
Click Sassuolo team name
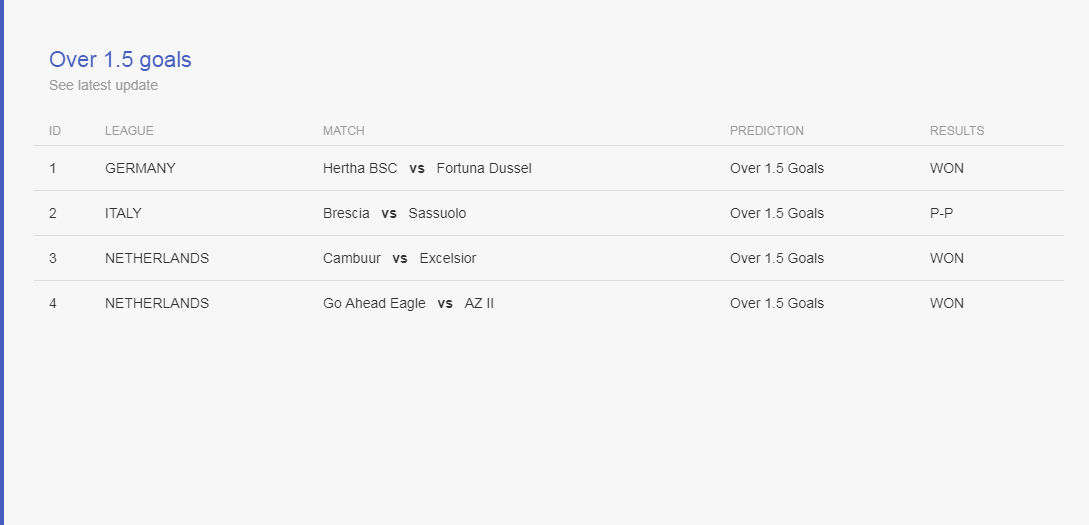437,213
